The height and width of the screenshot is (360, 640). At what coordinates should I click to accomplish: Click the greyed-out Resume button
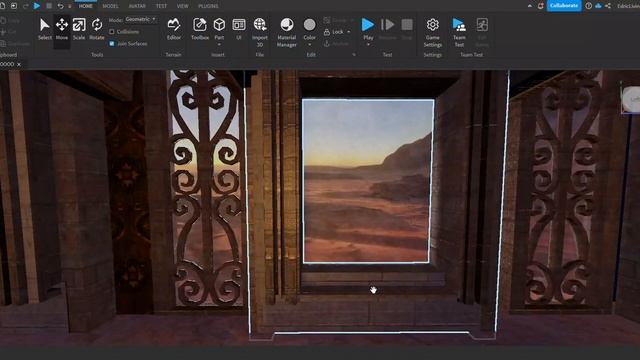(x=387, y=29)
